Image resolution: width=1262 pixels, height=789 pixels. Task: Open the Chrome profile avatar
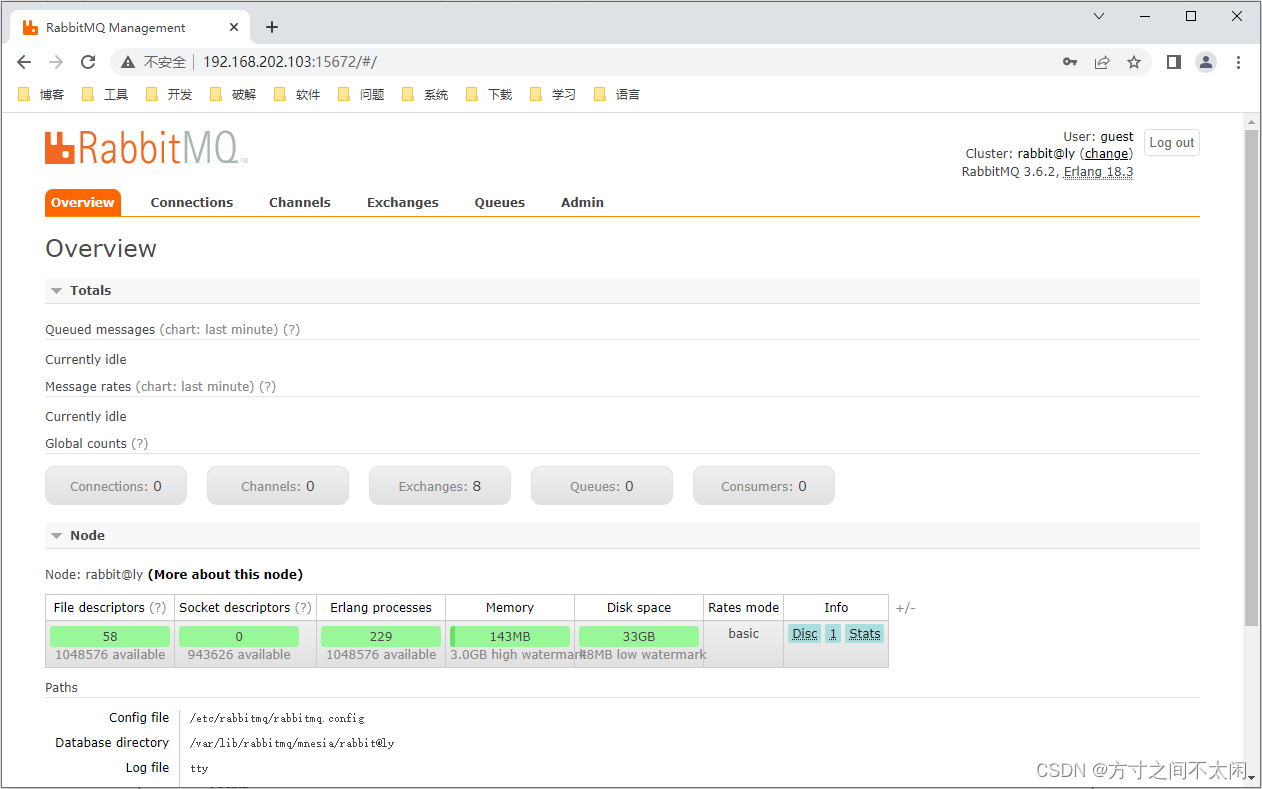pos(1206,62)
